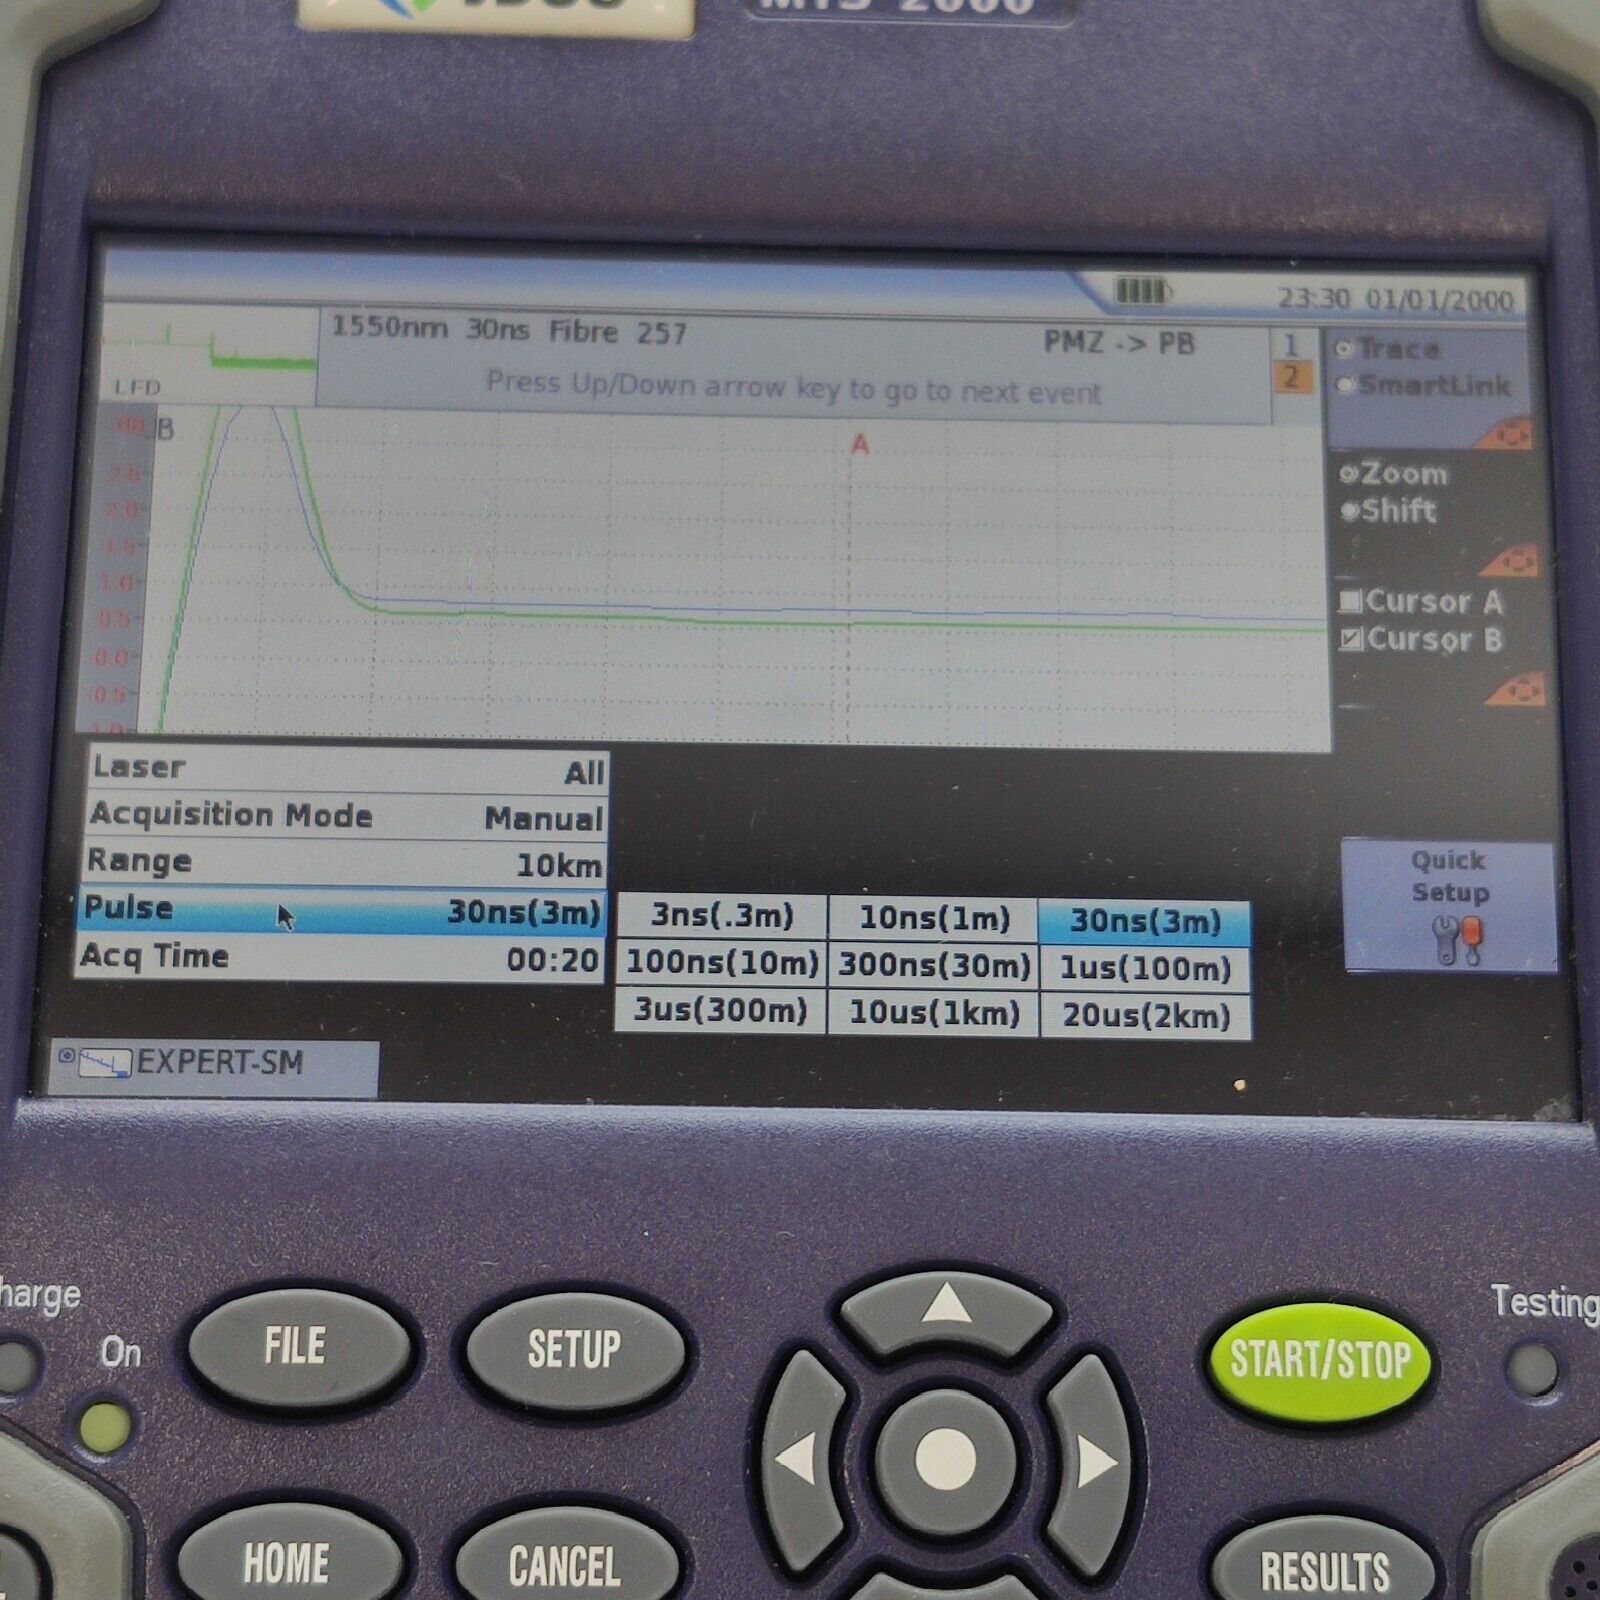Screen dimensions: 1600x1600
Task: Open Quick Setup wrench icon
Action: point(1458,941)
